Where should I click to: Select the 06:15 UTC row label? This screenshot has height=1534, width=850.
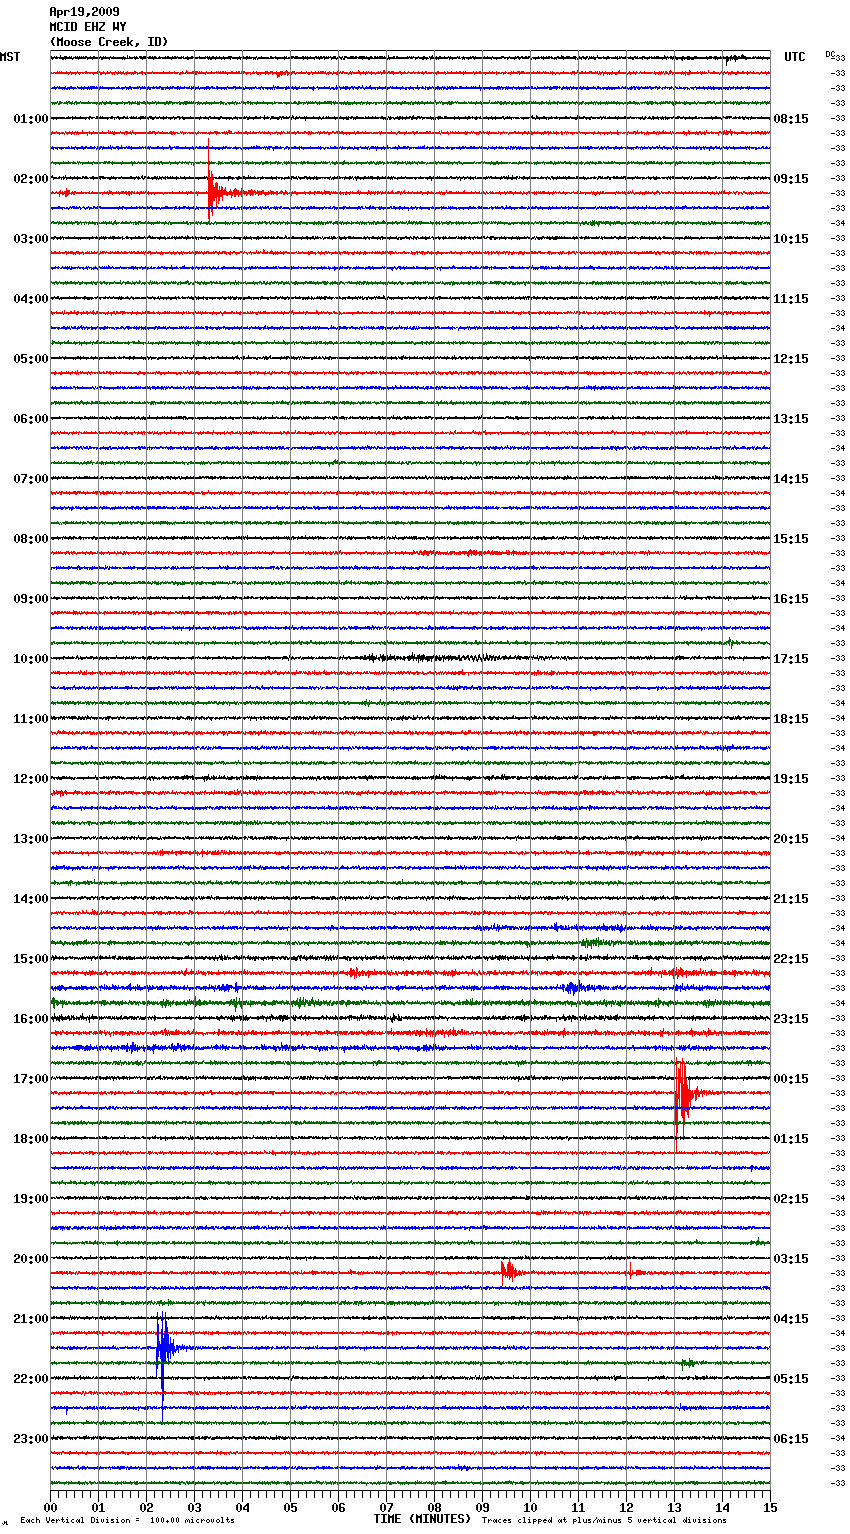coord(791,1439)
